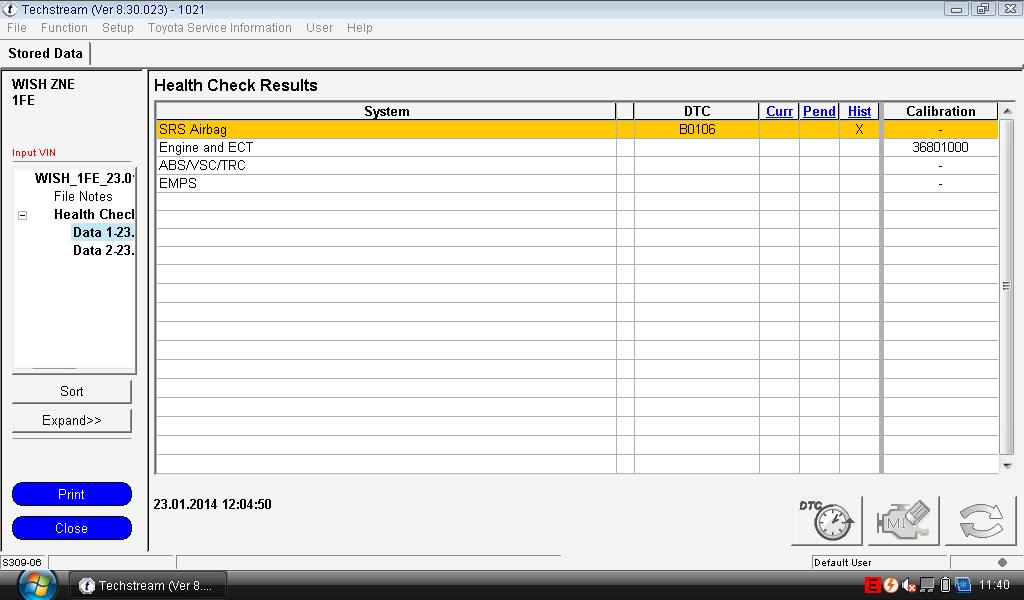Click the DTC column header

click(697, 112)
